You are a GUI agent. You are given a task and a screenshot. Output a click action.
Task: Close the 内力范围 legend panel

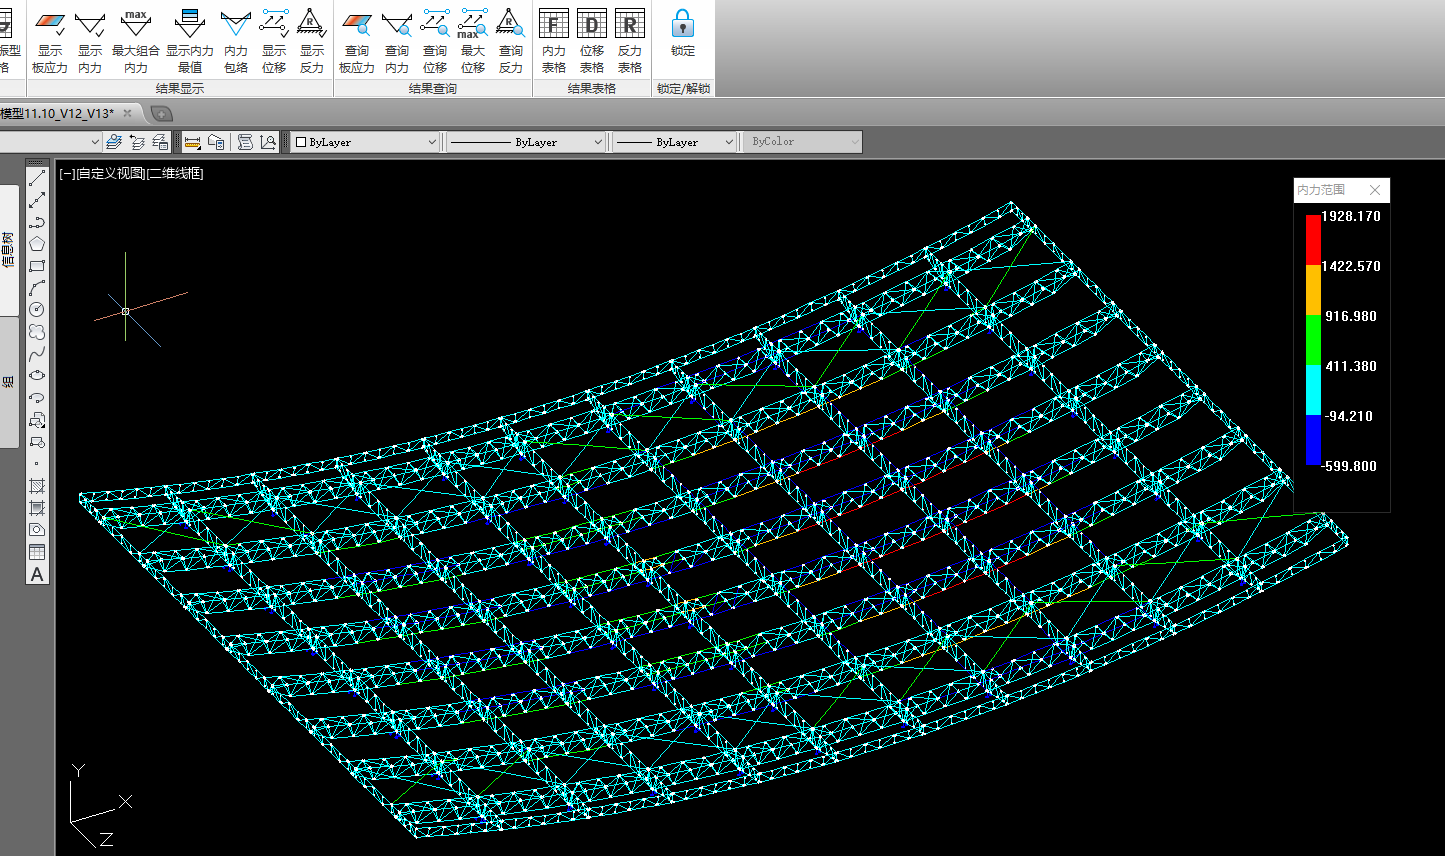(x=1375, y=190)
